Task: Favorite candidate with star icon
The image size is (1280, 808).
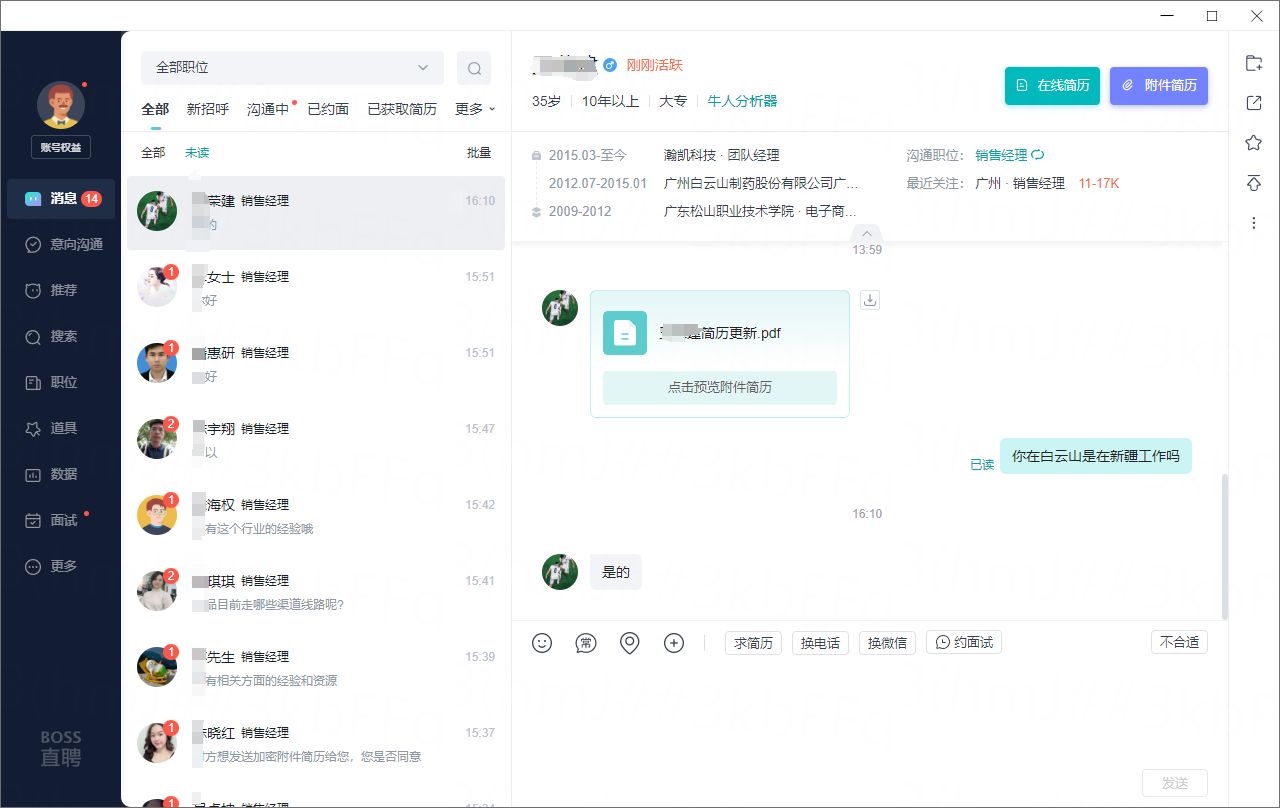Action: click(x=1253, y=143)
